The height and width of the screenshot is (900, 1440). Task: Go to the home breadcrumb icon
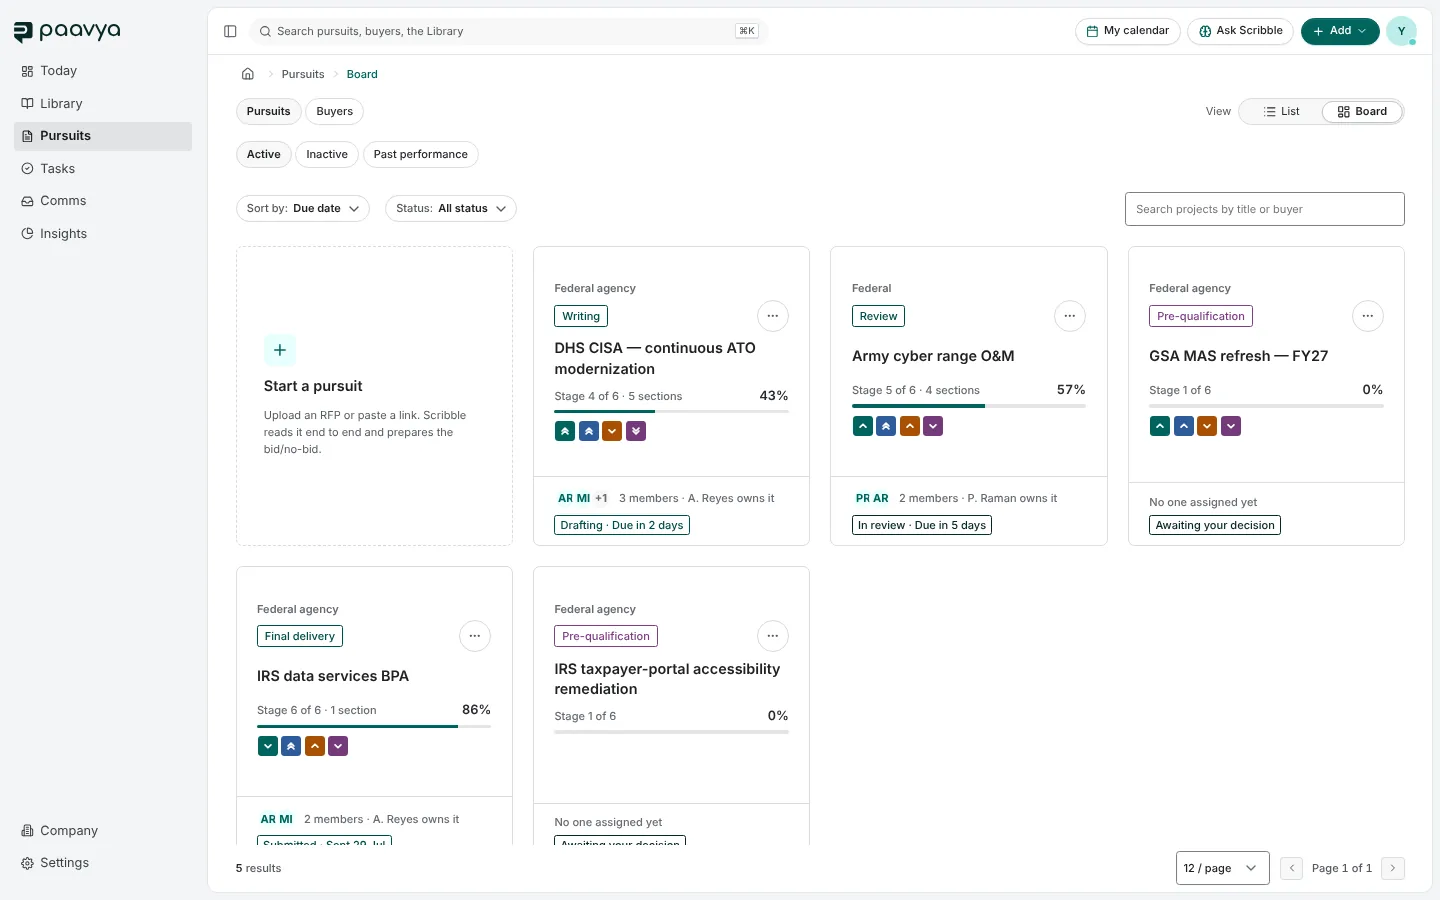click(248, 74)
